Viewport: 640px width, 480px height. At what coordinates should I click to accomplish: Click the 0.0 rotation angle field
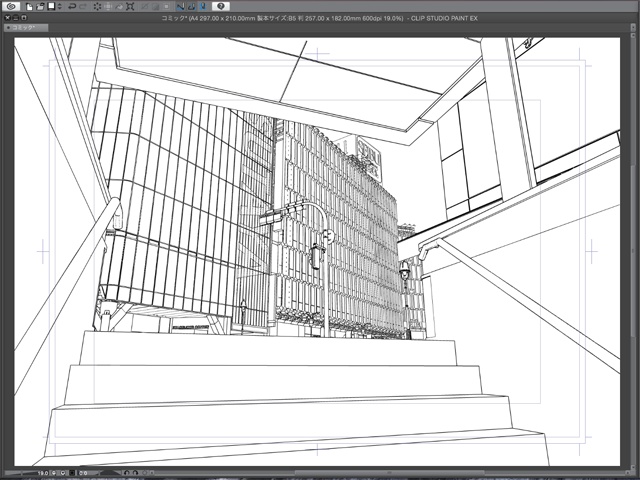(83, 473)
